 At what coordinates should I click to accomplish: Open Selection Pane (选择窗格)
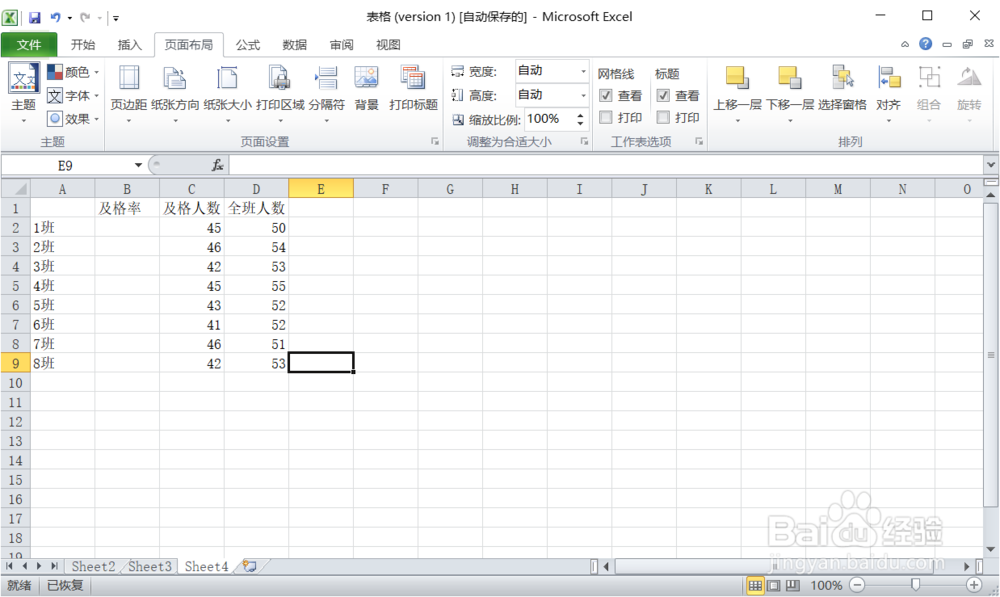[x=842, y=88]
